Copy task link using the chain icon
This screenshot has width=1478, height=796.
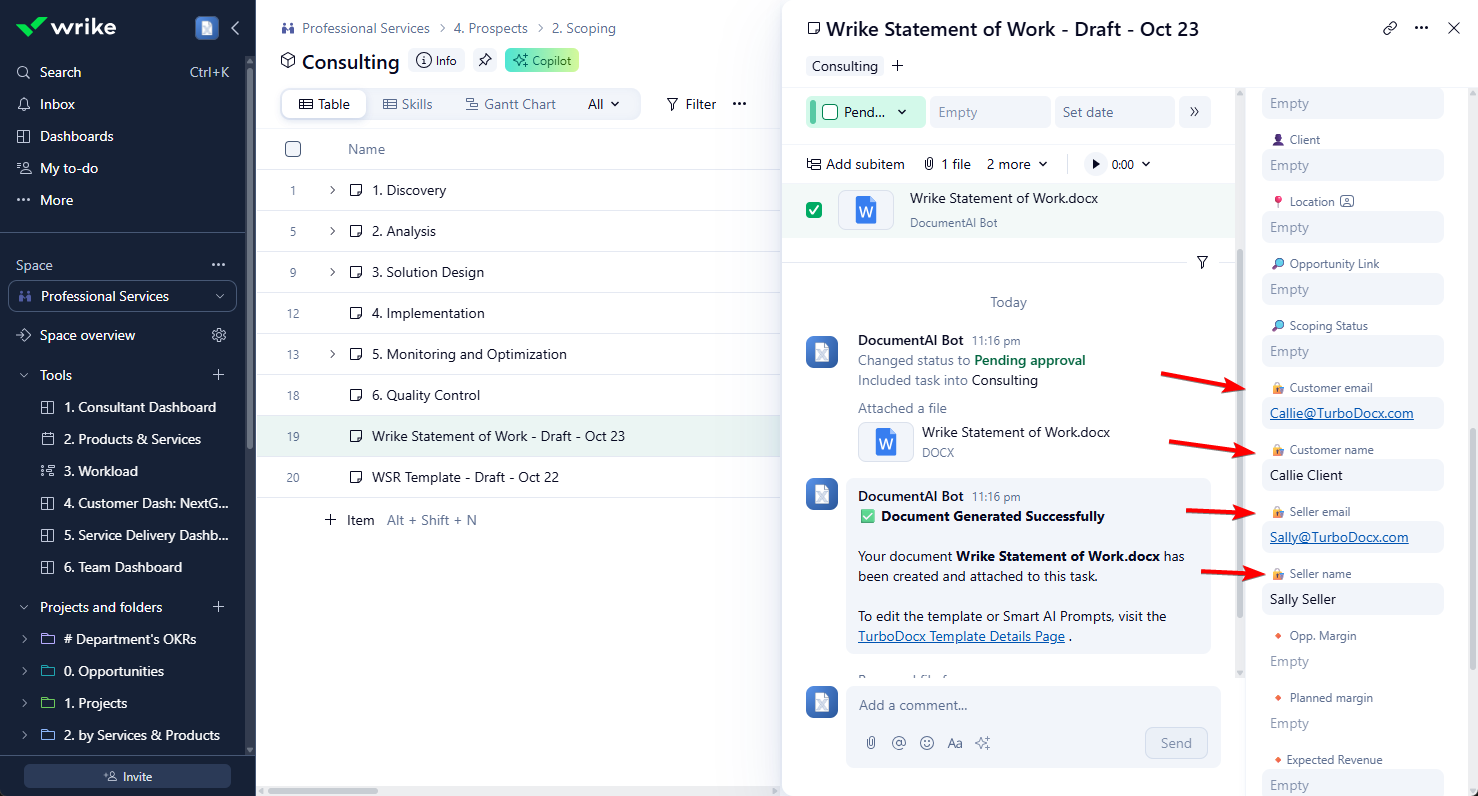[1390, 28]
